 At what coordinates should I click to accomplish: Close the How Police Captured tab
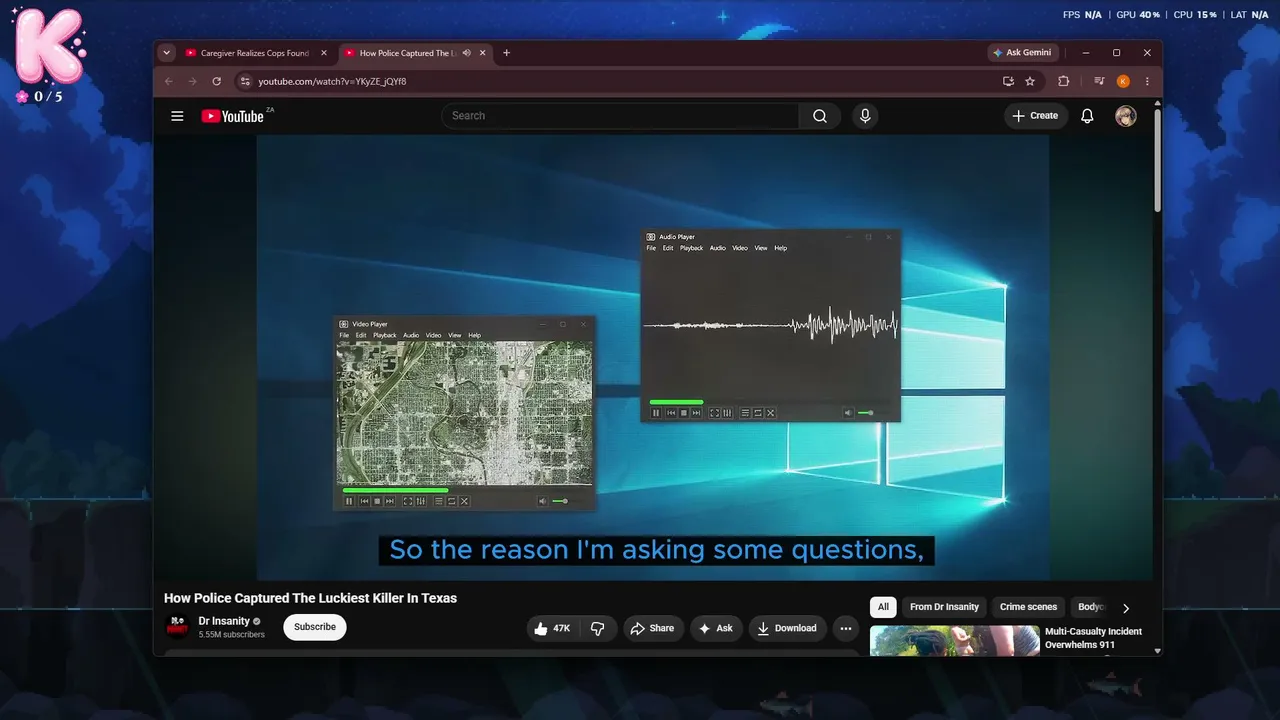[483, 53]
